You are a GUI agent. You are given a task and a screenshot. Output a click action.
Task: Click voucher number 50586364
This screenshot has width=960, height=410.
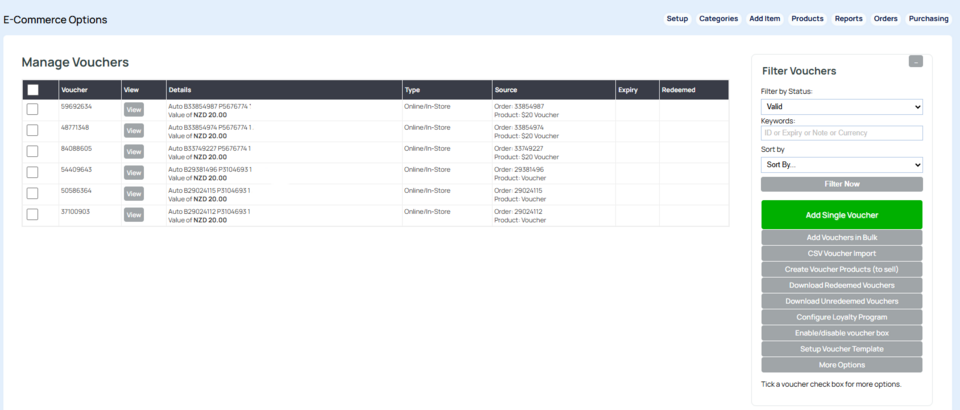77,190
